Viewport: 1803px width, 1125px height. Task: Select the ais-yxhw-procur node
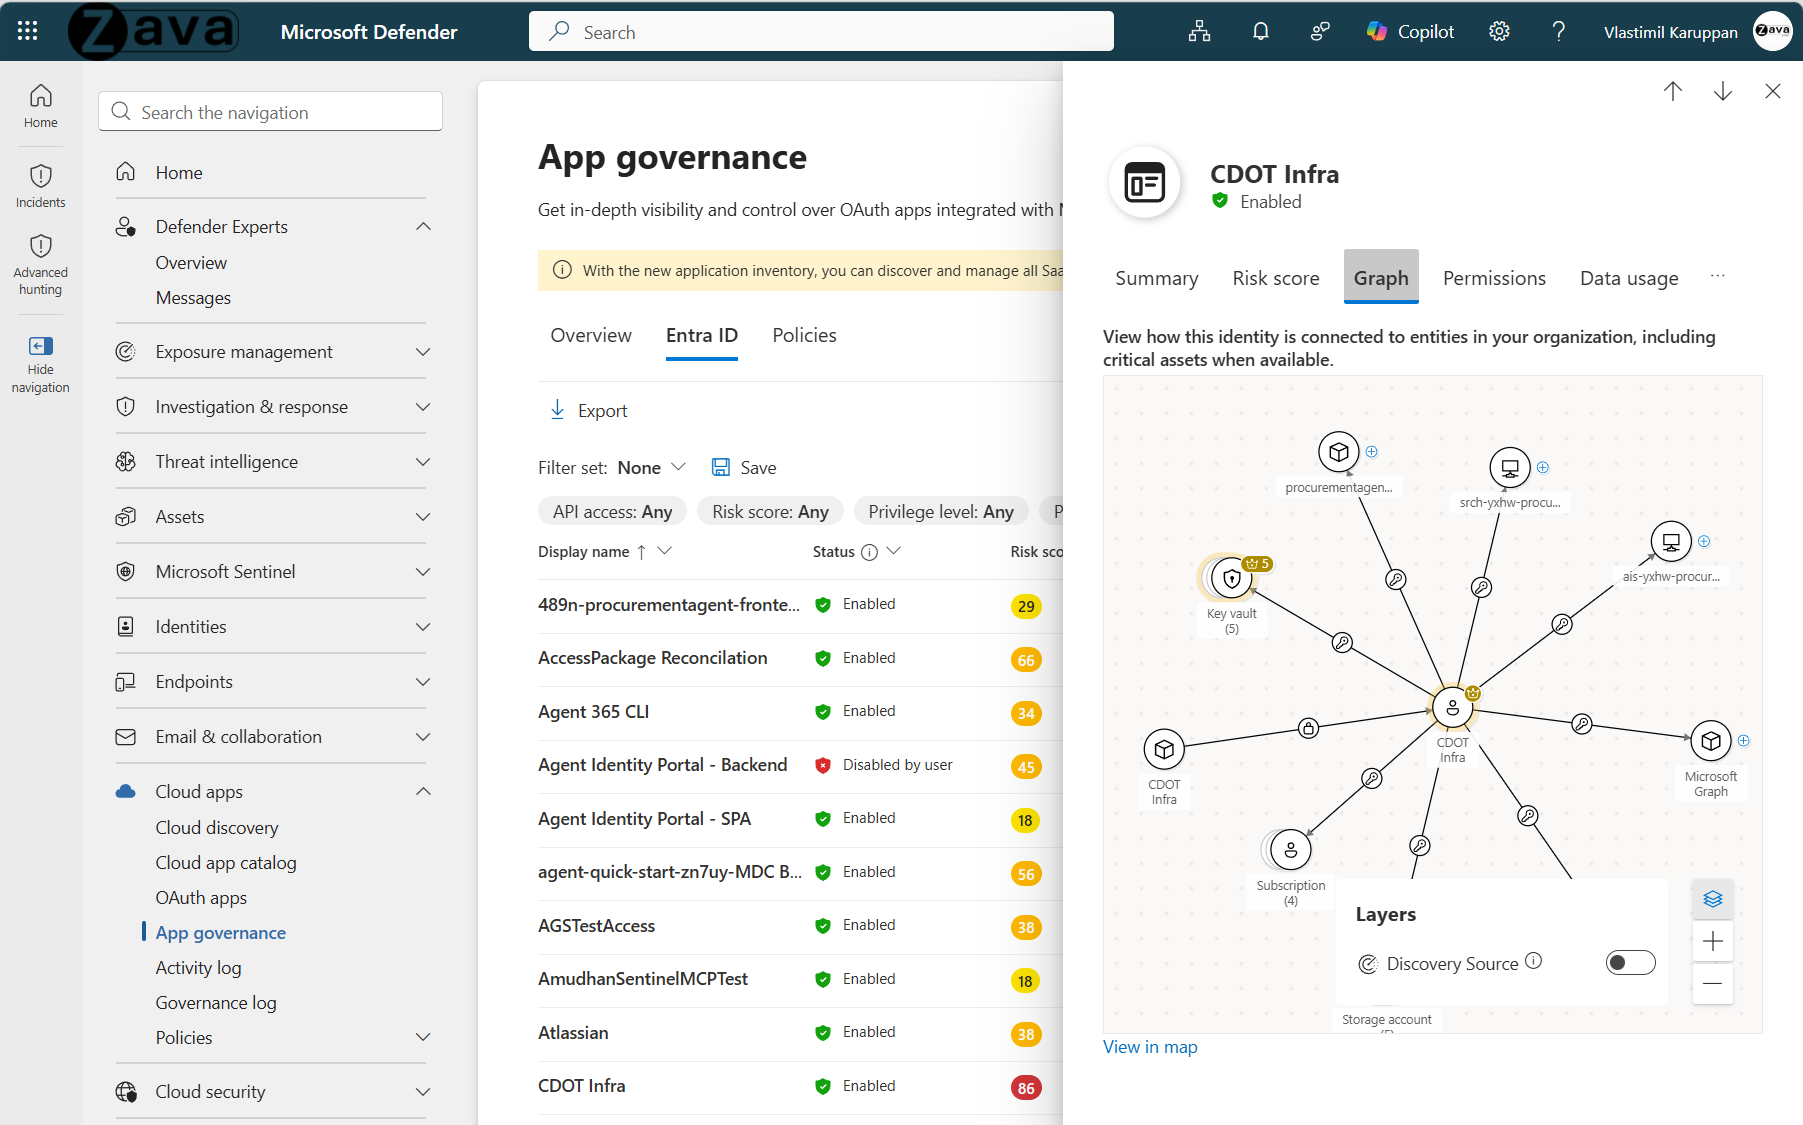(1671, 542)
